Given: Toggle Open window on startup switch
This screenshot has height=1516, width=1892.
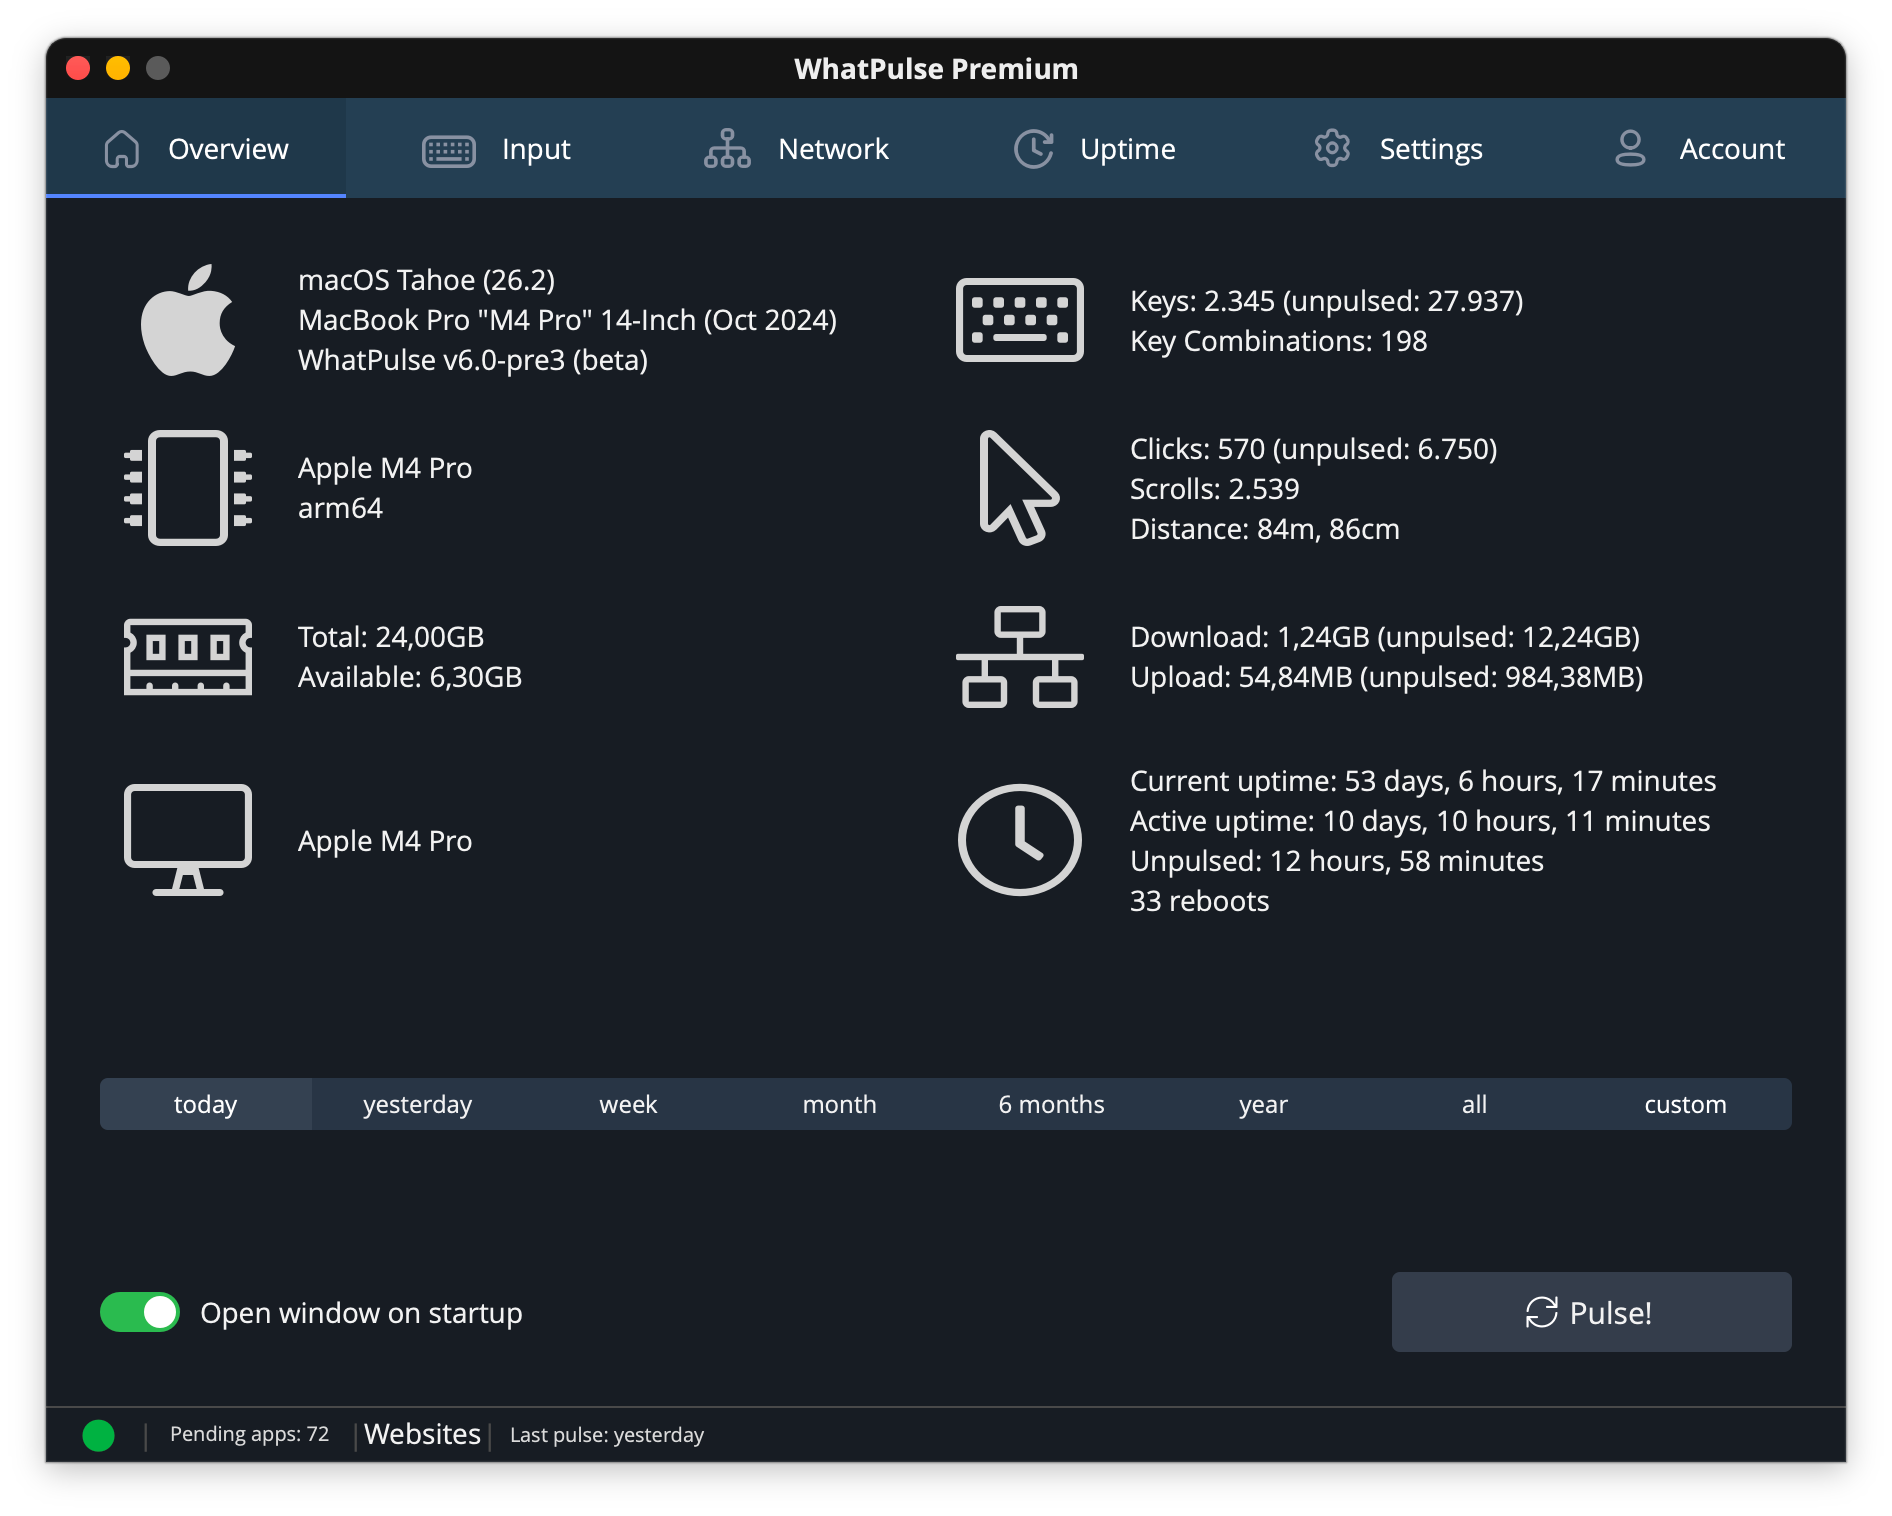Looking at the screenshot, I should click(140, 1312).
